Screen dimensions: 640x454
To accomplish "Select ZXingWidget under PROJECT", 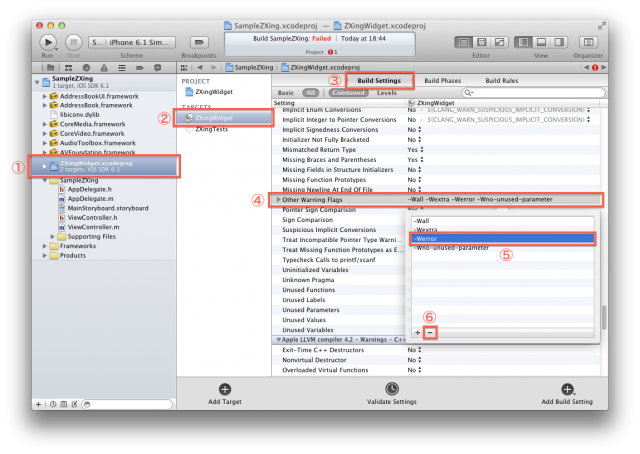I will click(x=214, y=92).
